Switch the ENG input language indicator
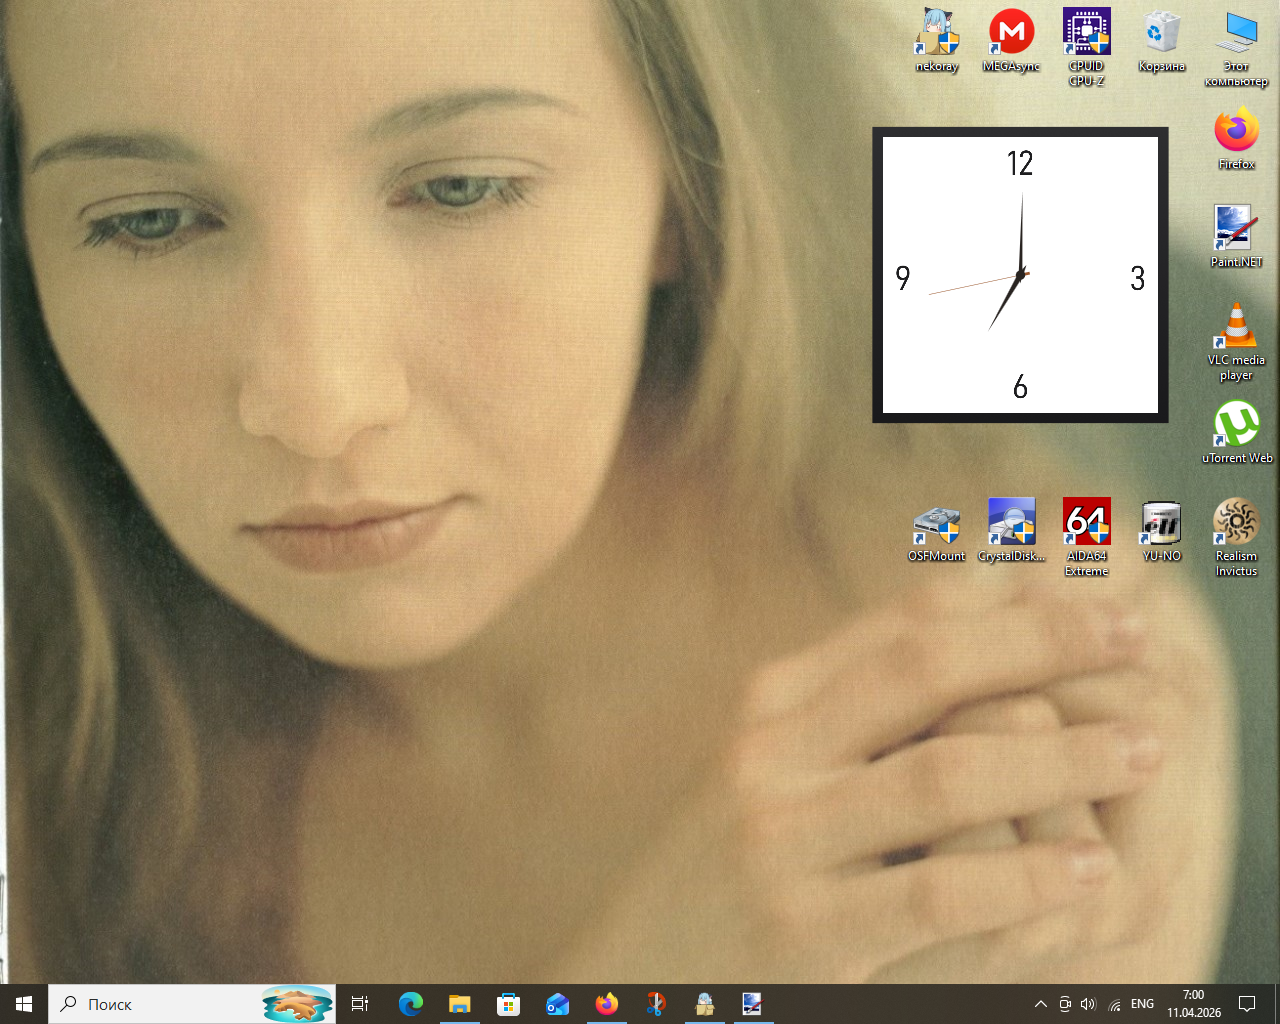 (1142, 1004)
